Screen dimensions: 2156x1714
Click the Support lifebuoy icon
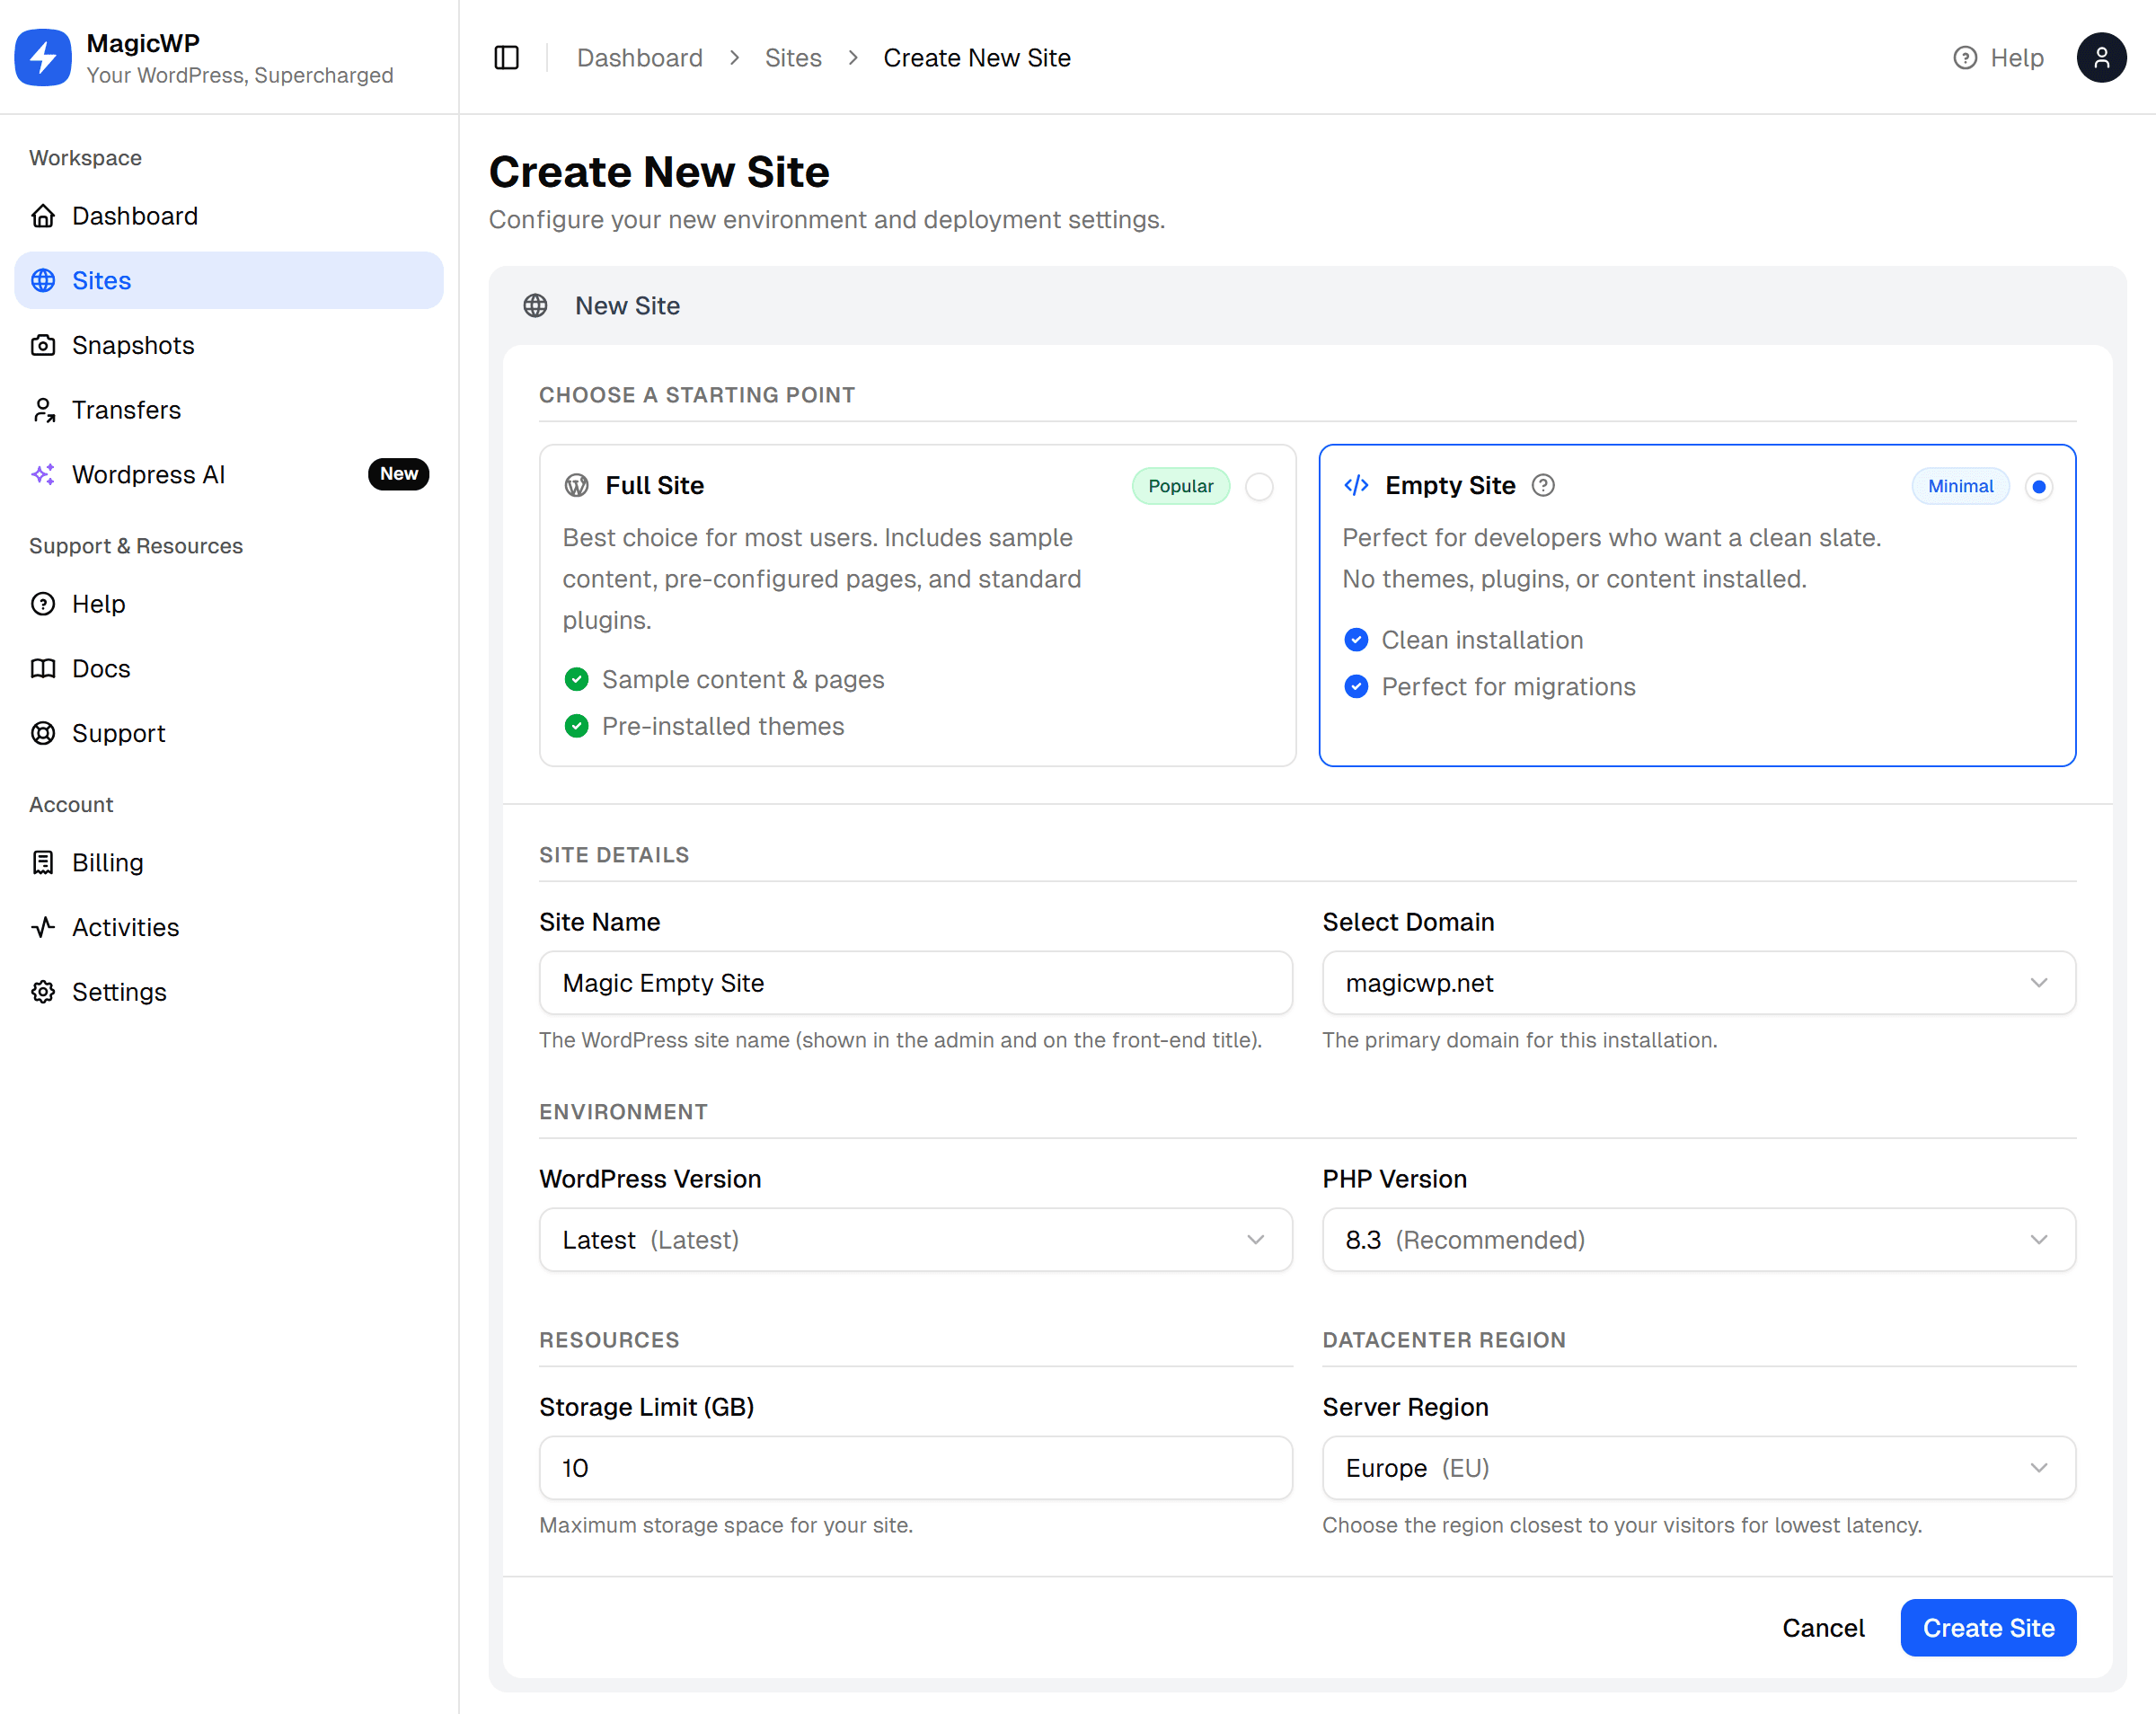(43, 733)
